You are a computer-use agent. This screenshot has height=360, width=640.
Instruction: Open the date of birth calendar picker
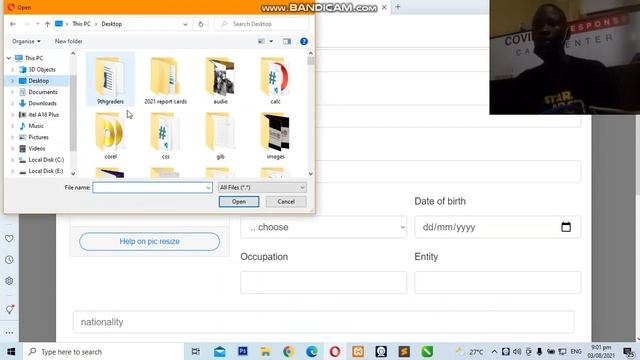tap(566, 227)
